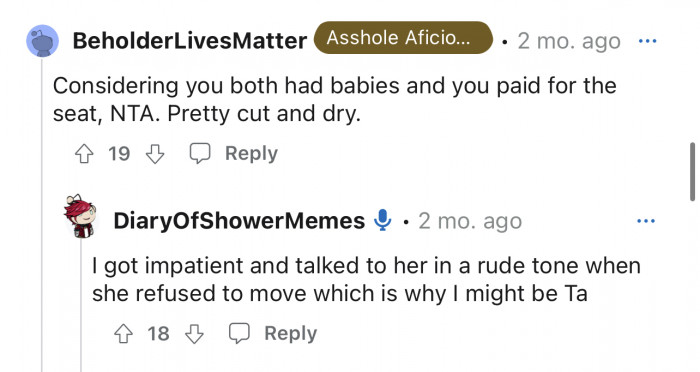Click the 2 mo. ago timestamp on BeholderLivesMatter's comment

click(x=569, y=42)
